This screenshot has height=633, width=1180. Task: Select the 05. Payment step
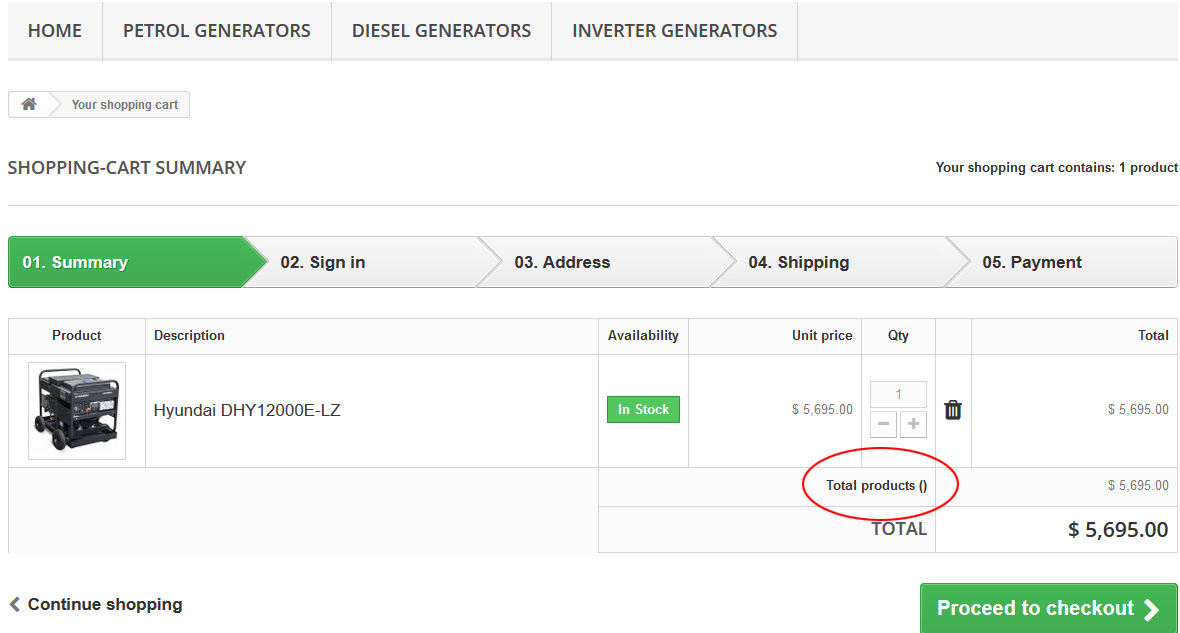(1032, 262)
